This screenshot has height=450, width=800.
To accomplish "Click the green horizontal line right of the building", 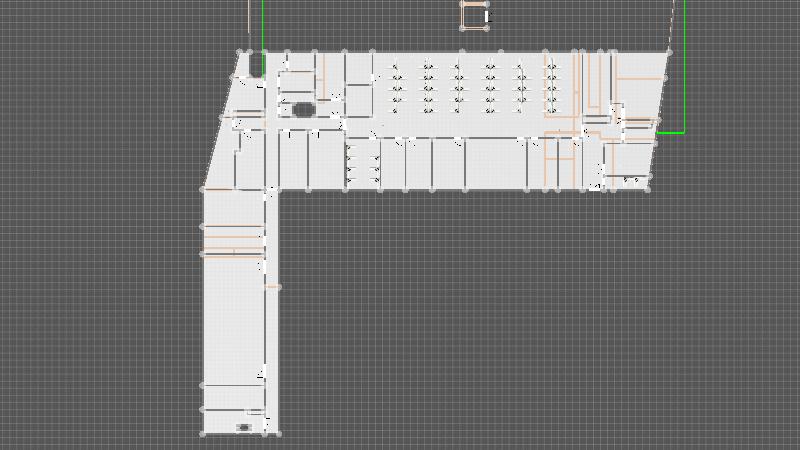I will pyautogui.click(x=670, y=133).
